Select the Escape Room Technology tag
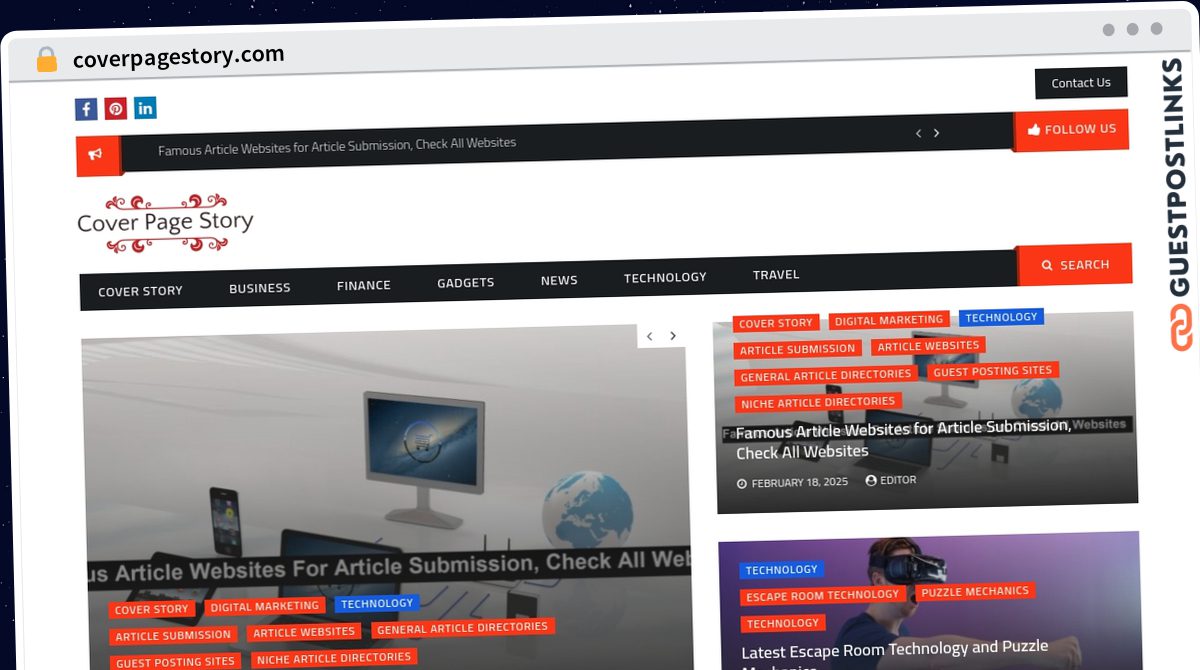The width and height of the screenshot is (1200, 670). (823, 596)
